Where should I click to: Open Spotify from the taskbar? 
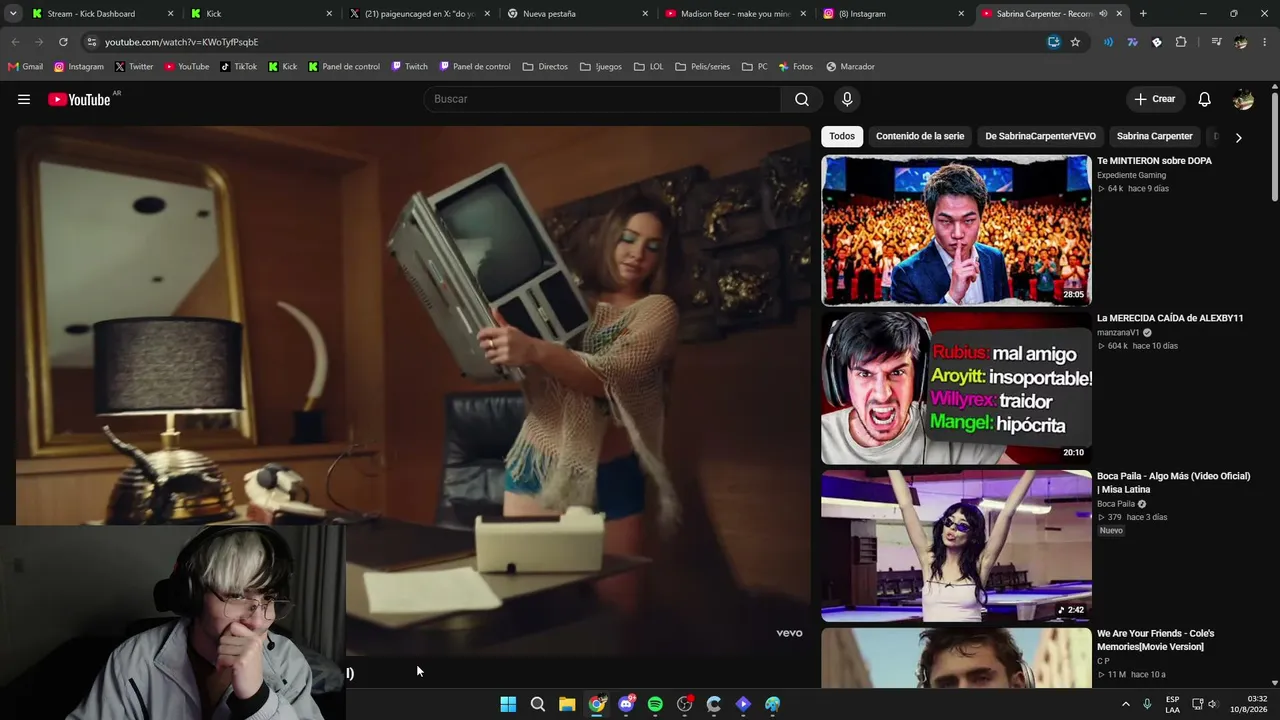point(655,704)
